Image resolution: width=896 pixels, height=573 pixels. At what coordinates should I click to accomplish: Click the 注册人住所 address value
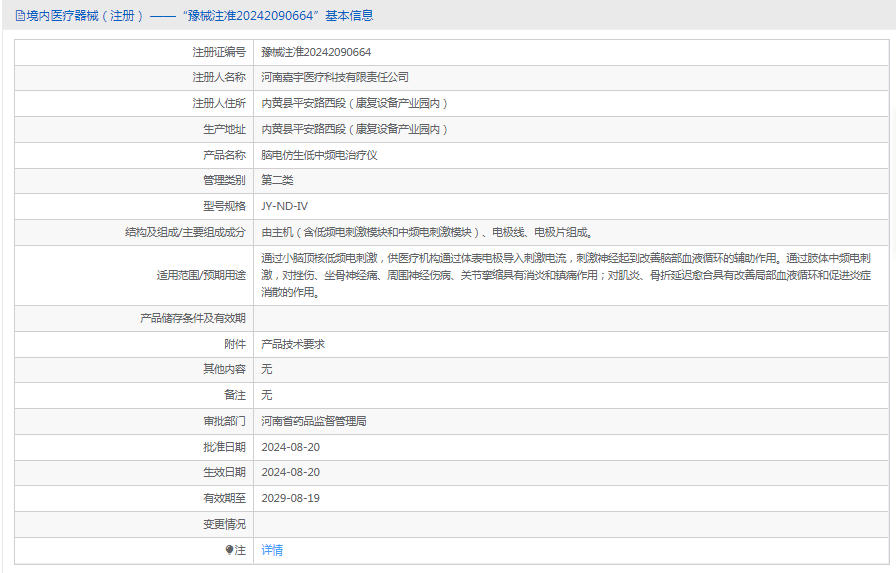click(354, 103)
